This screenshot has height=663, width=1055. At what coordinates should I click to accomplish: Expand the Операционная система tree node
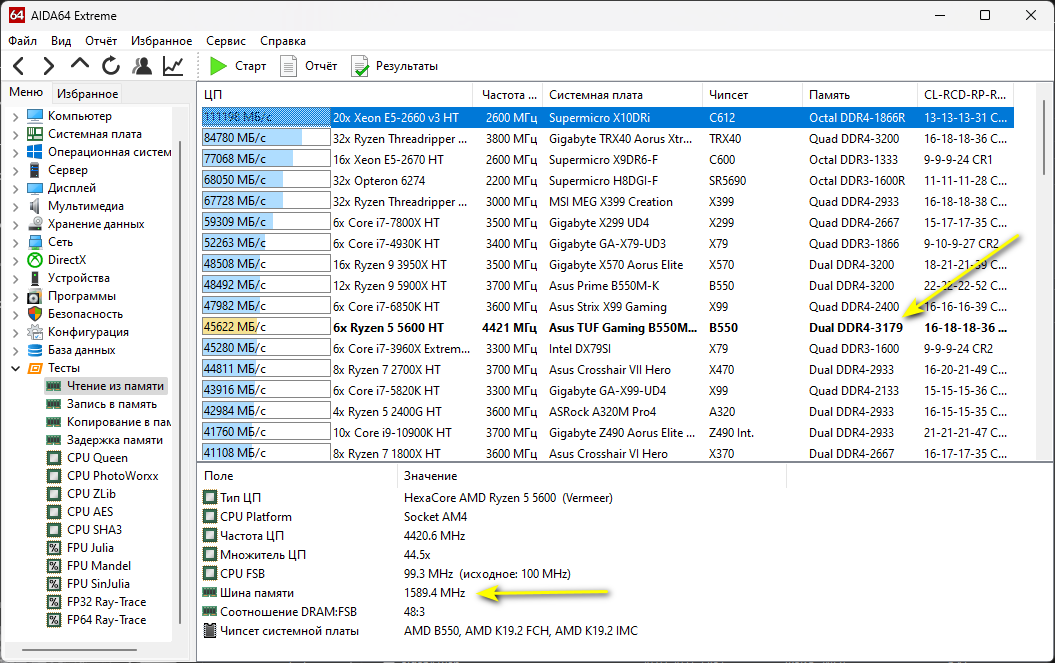click(x=15, y=153)
